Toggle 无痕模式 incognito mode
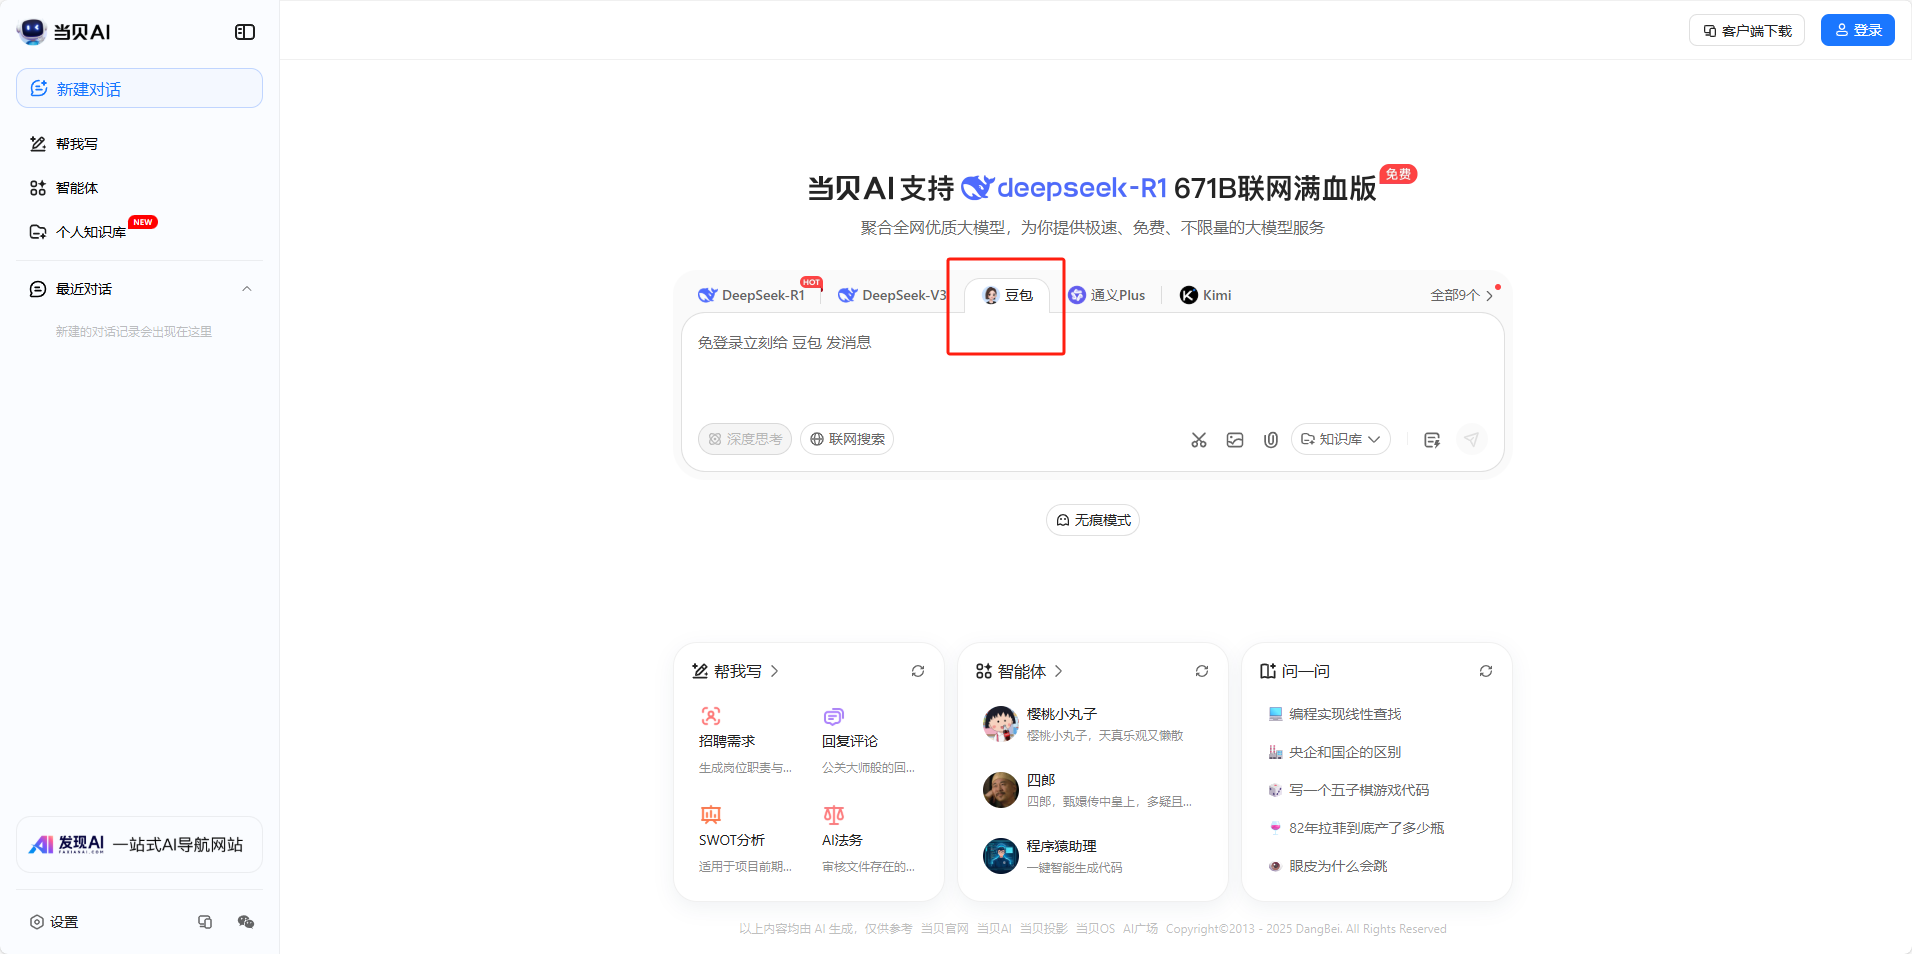Screen dimensions: 1912x954 1093,520
